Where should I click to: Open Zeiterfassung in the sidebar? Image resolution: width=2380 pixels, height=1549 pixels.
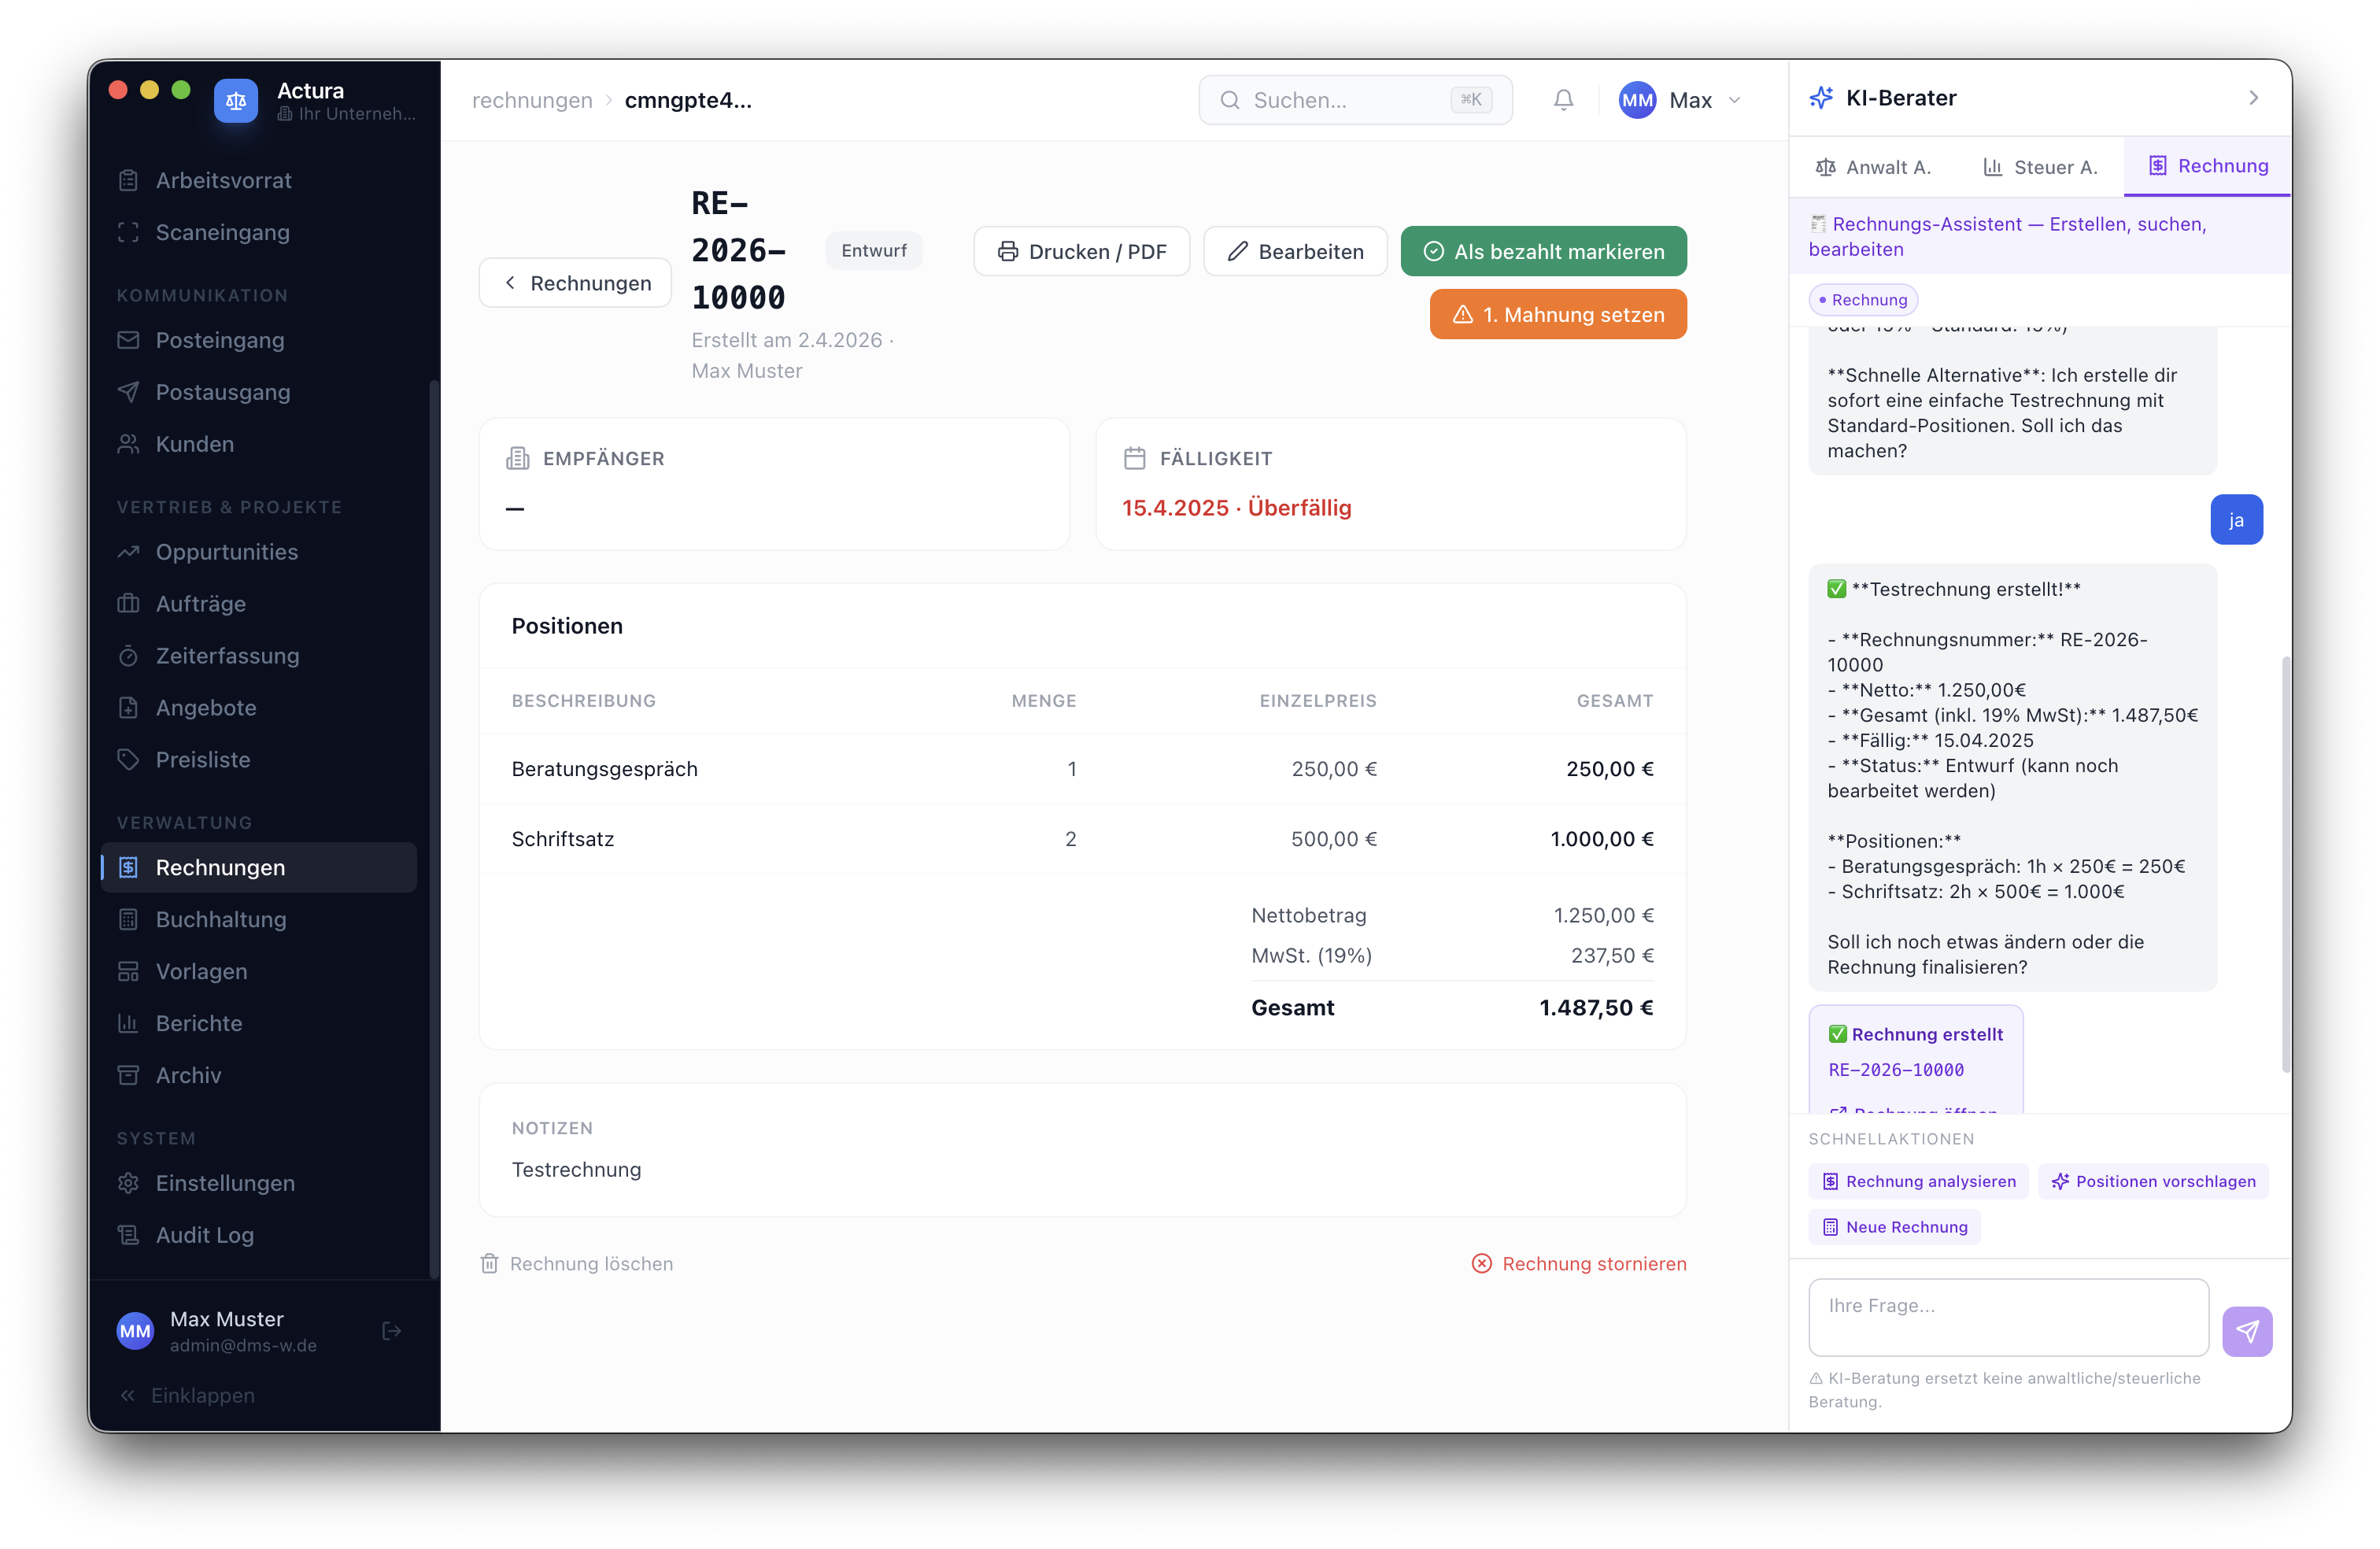pos(227,656)
